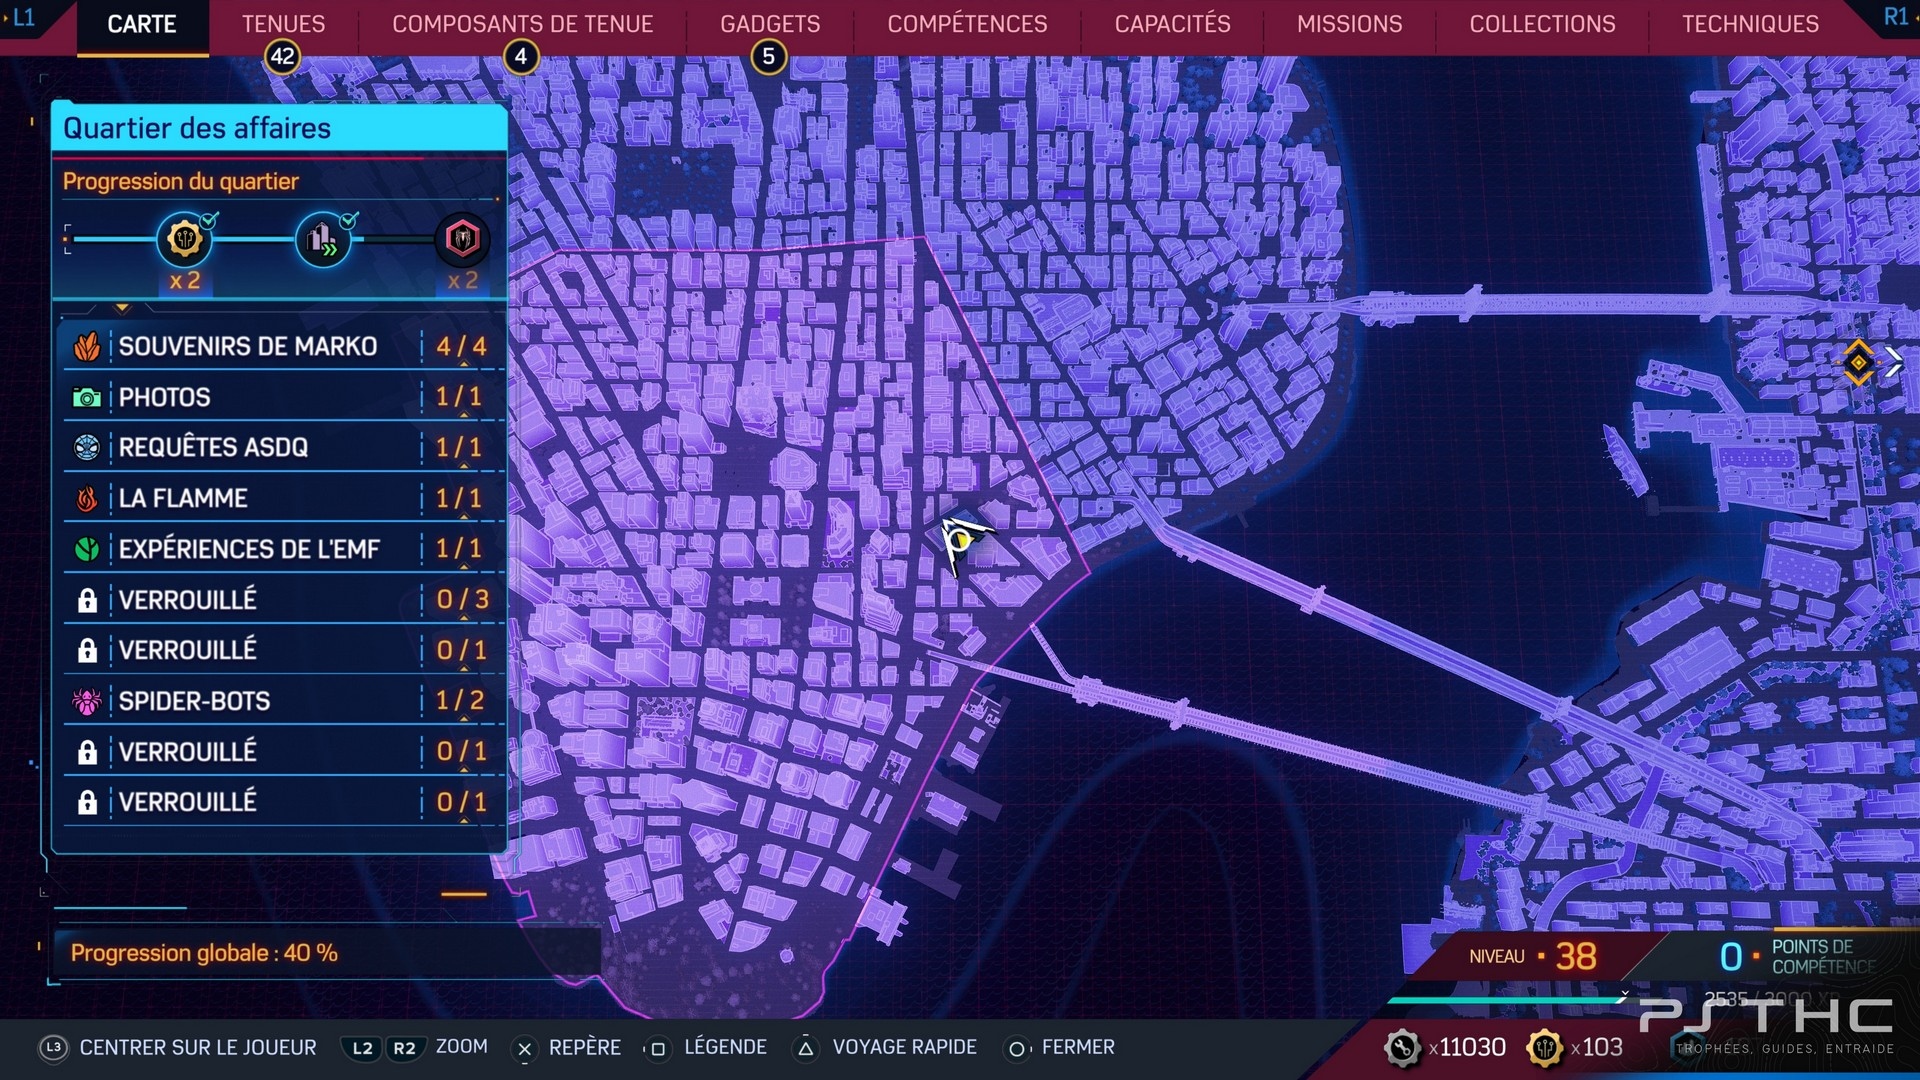
Task: Switch to the MISSIONS tab
Action: point(1349,24)
